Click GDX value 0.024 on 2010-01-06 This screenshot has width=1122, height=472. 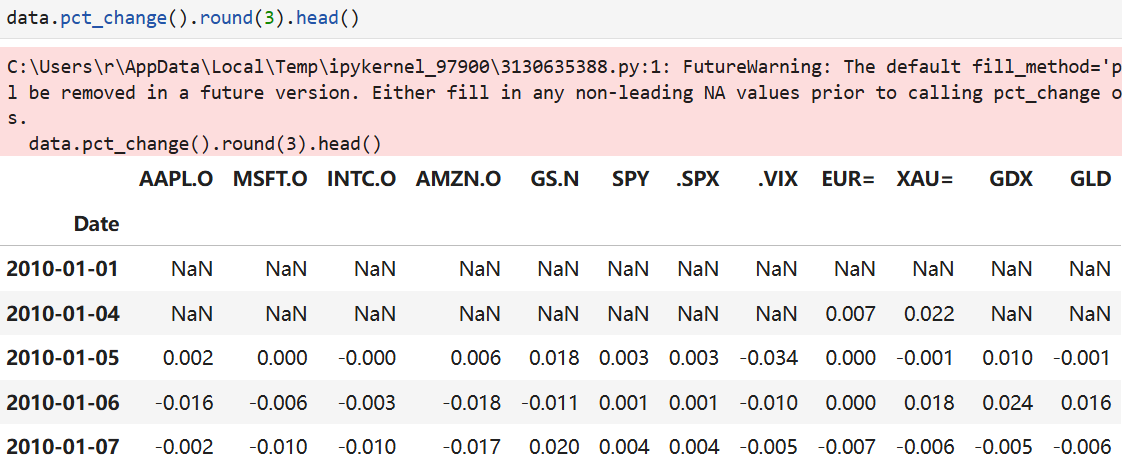(x=1008, y=403)
